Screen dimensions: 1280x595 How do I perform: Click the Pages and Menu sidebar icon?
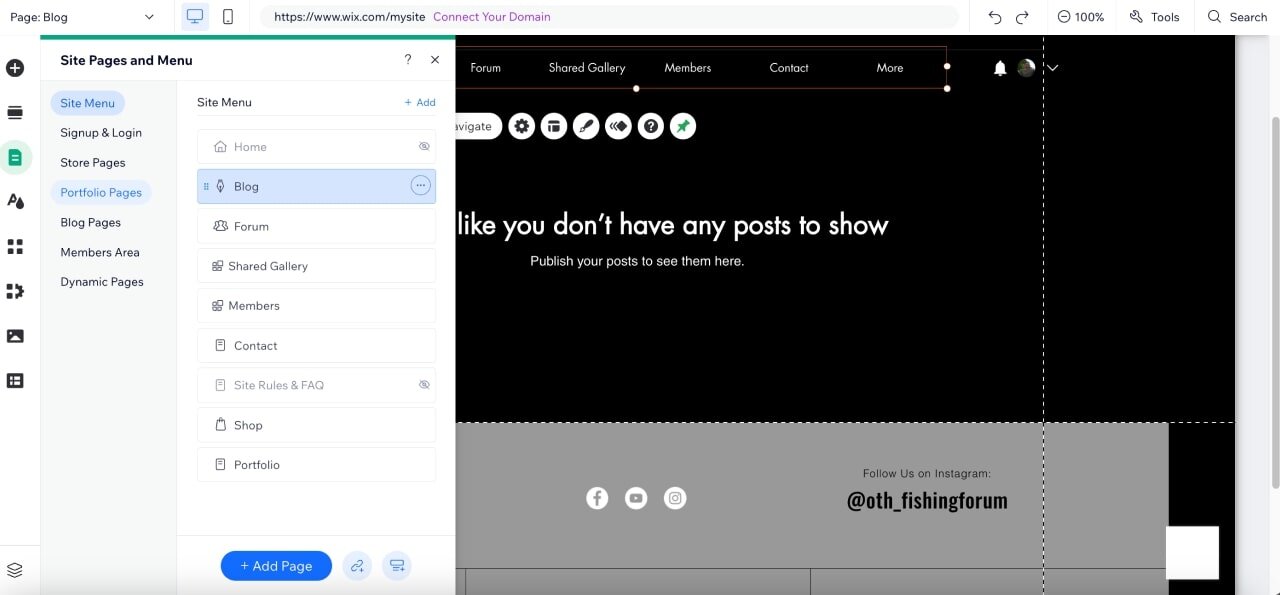[15, 157]
